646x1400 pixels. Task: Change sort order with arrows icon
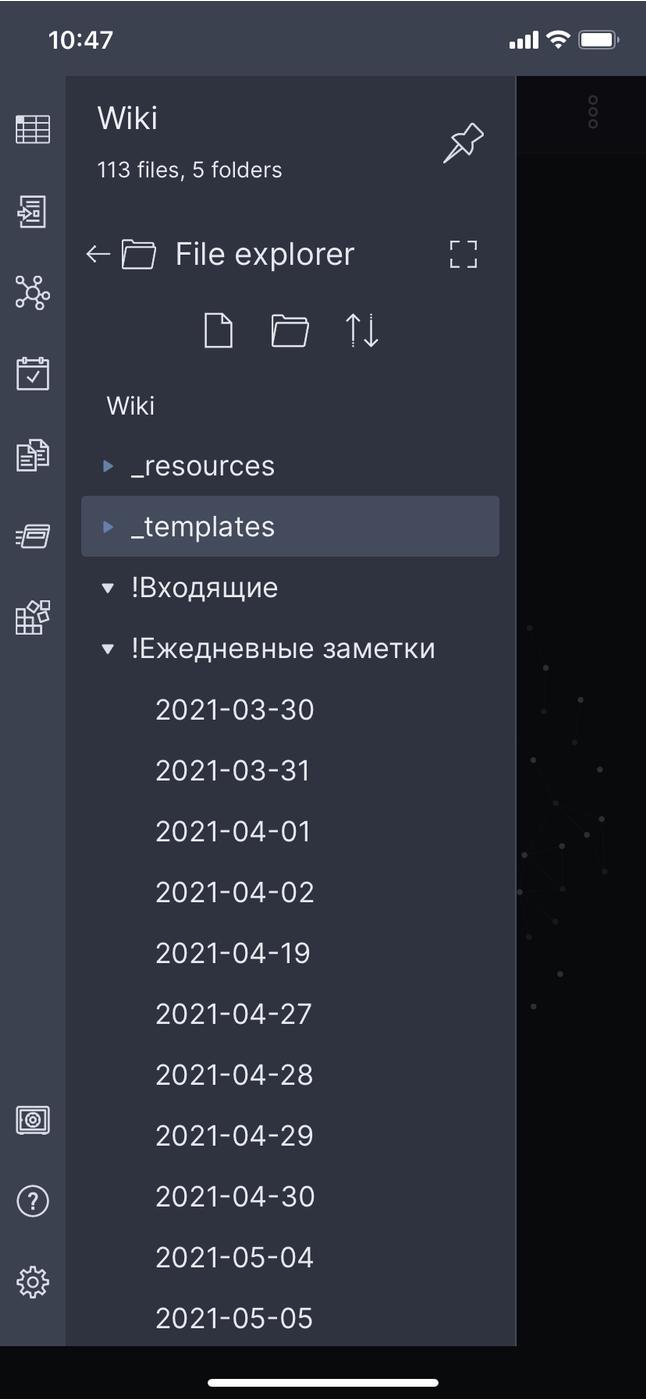362,330
